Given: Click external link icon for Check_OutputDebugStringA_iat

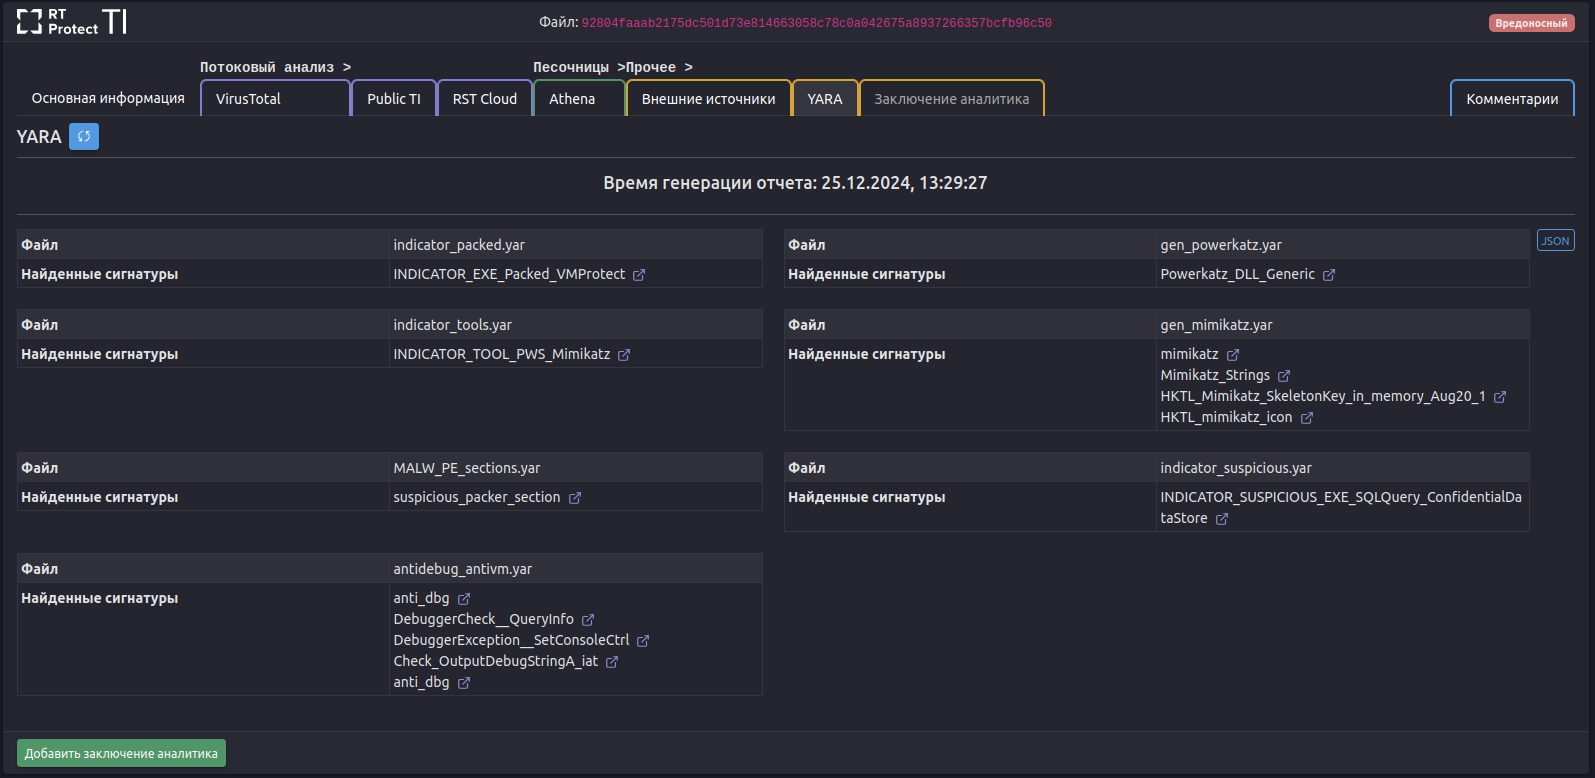Looking at the screenshot, I should pyautogui.click(x=612, y=662).
